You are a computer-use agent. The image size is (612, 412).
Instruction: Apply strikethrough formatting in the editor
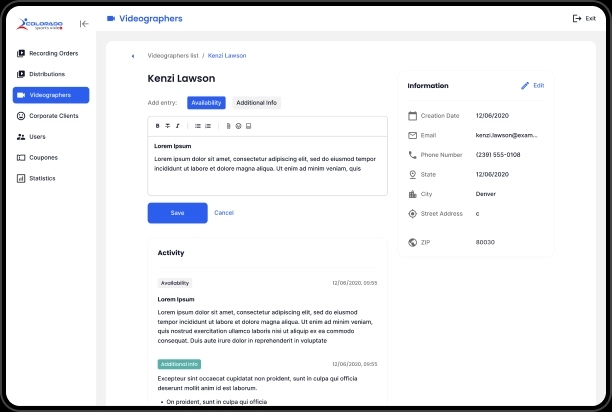click(167, 126)
